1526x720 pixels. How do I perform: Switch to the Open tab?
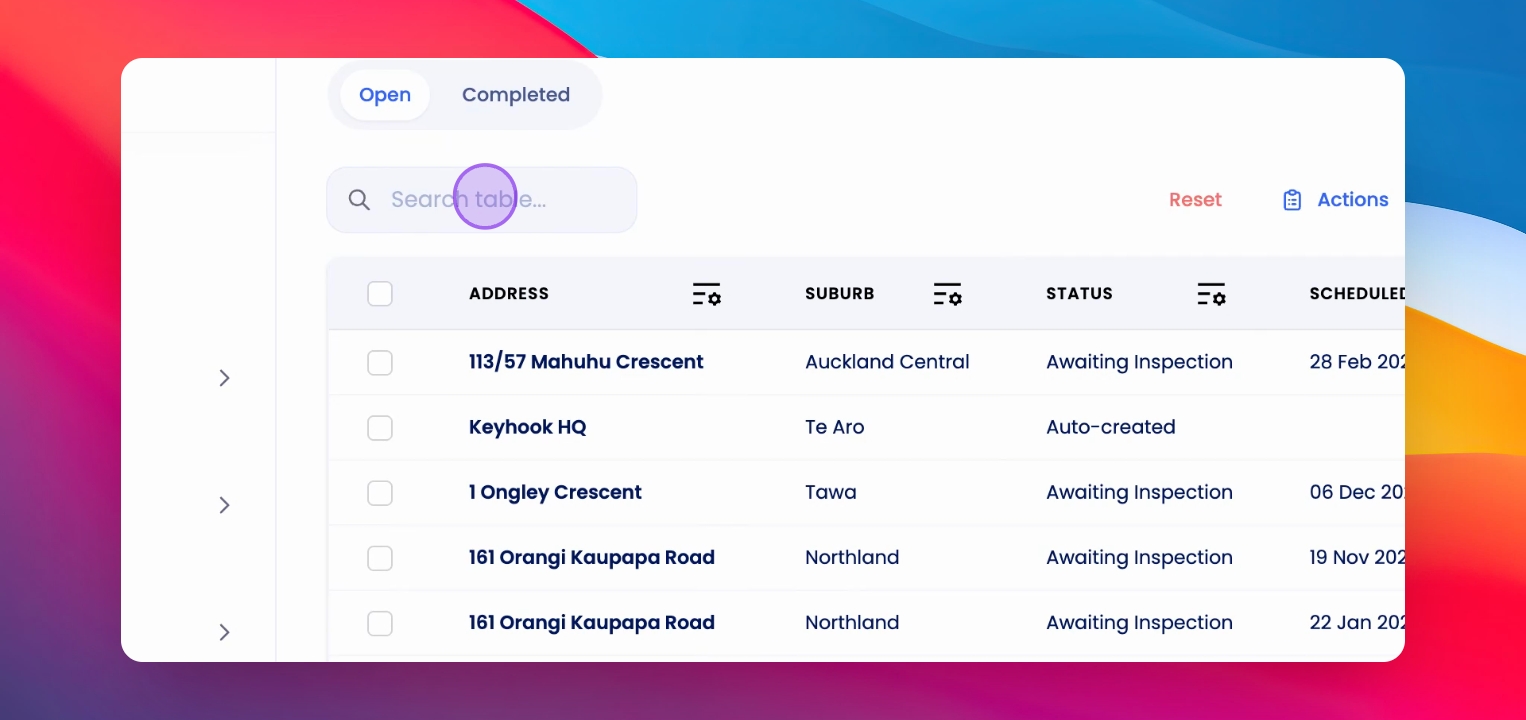click(x=385, y=95)
